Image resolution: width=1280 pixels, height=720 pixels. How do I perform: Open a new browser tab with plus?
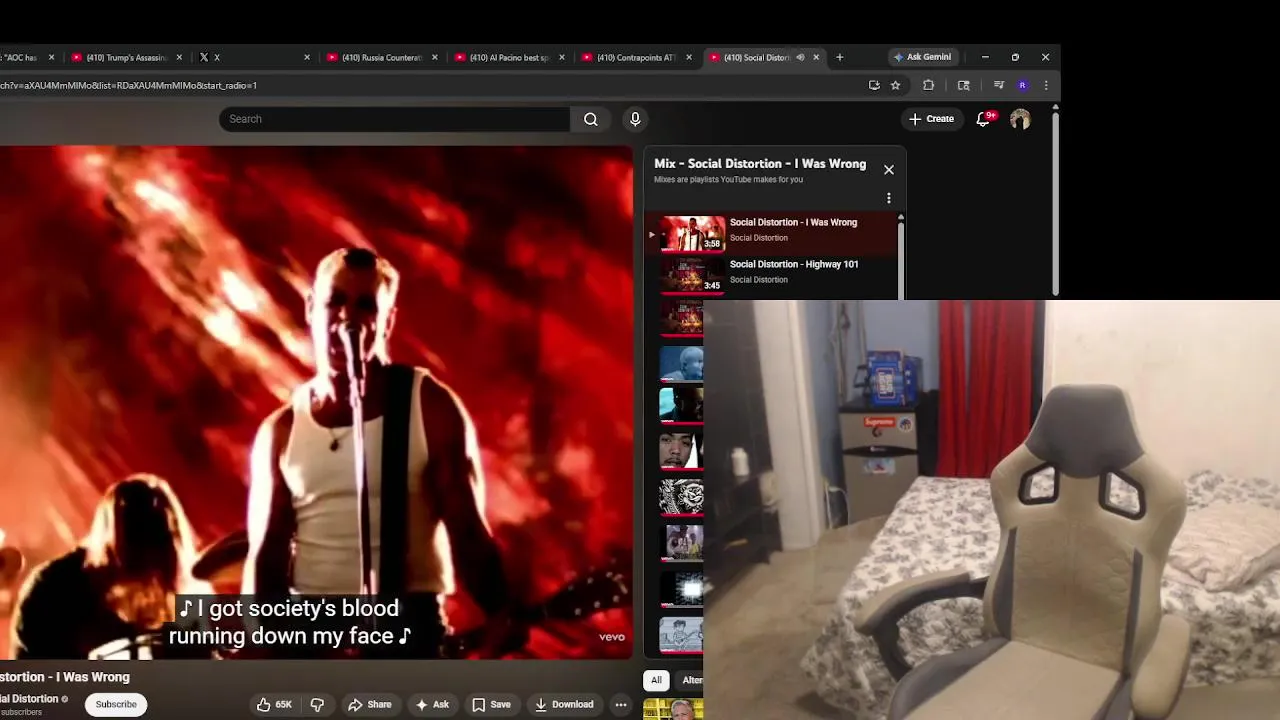tap(839, 57)
